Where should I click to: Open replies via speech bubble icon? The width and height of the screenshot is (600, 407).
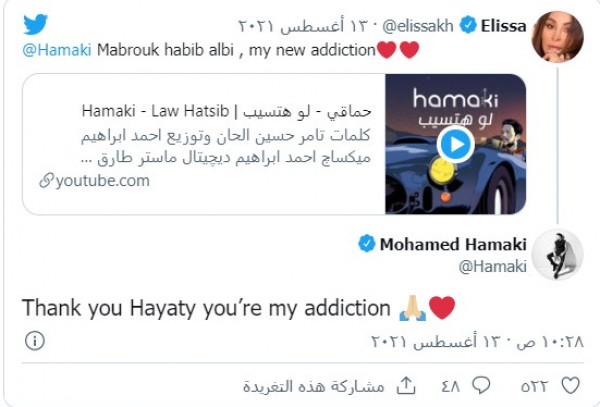click(x=481, y=385)
